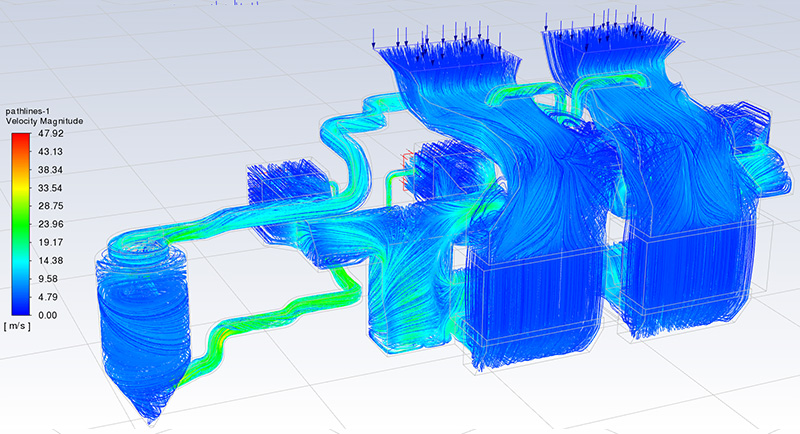Click the 47.92 maximum legend value

49,133
